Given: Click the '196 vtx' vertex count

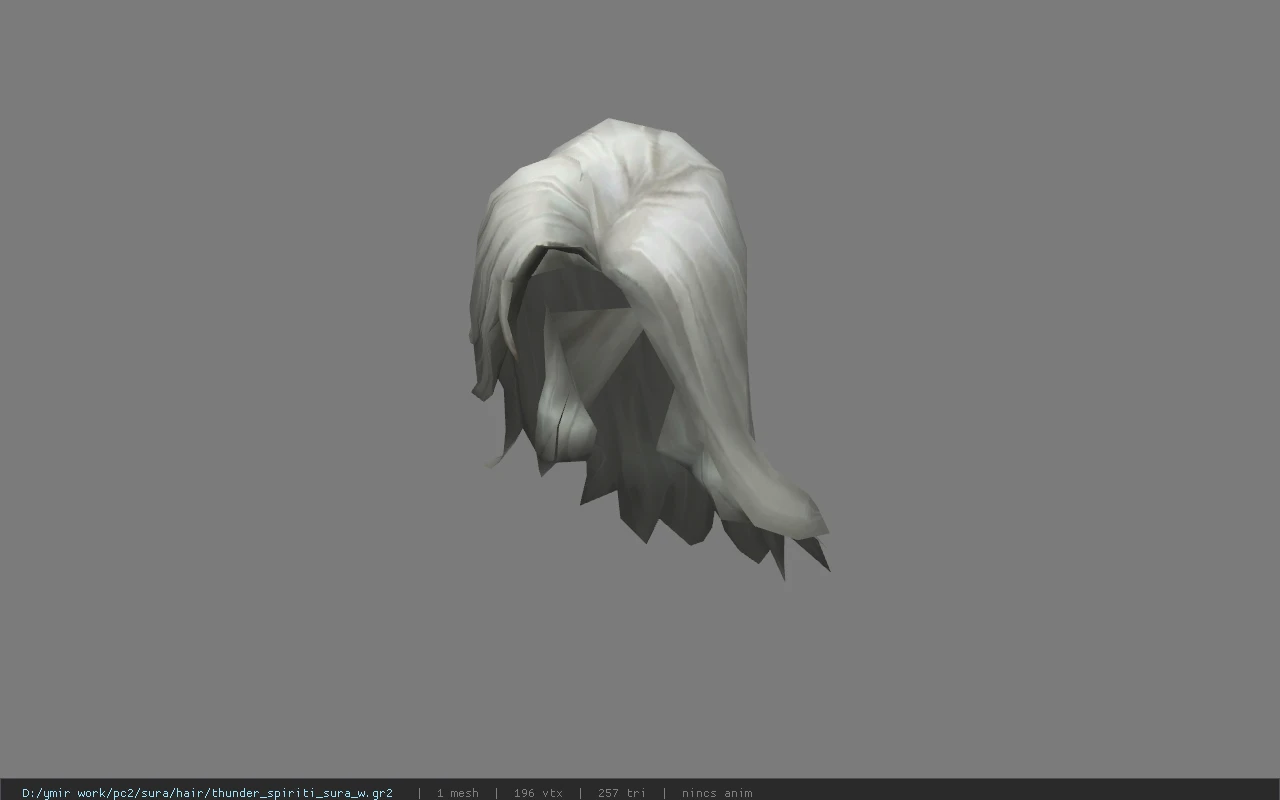Looking at the screenshot, I should tap(538, 793).
